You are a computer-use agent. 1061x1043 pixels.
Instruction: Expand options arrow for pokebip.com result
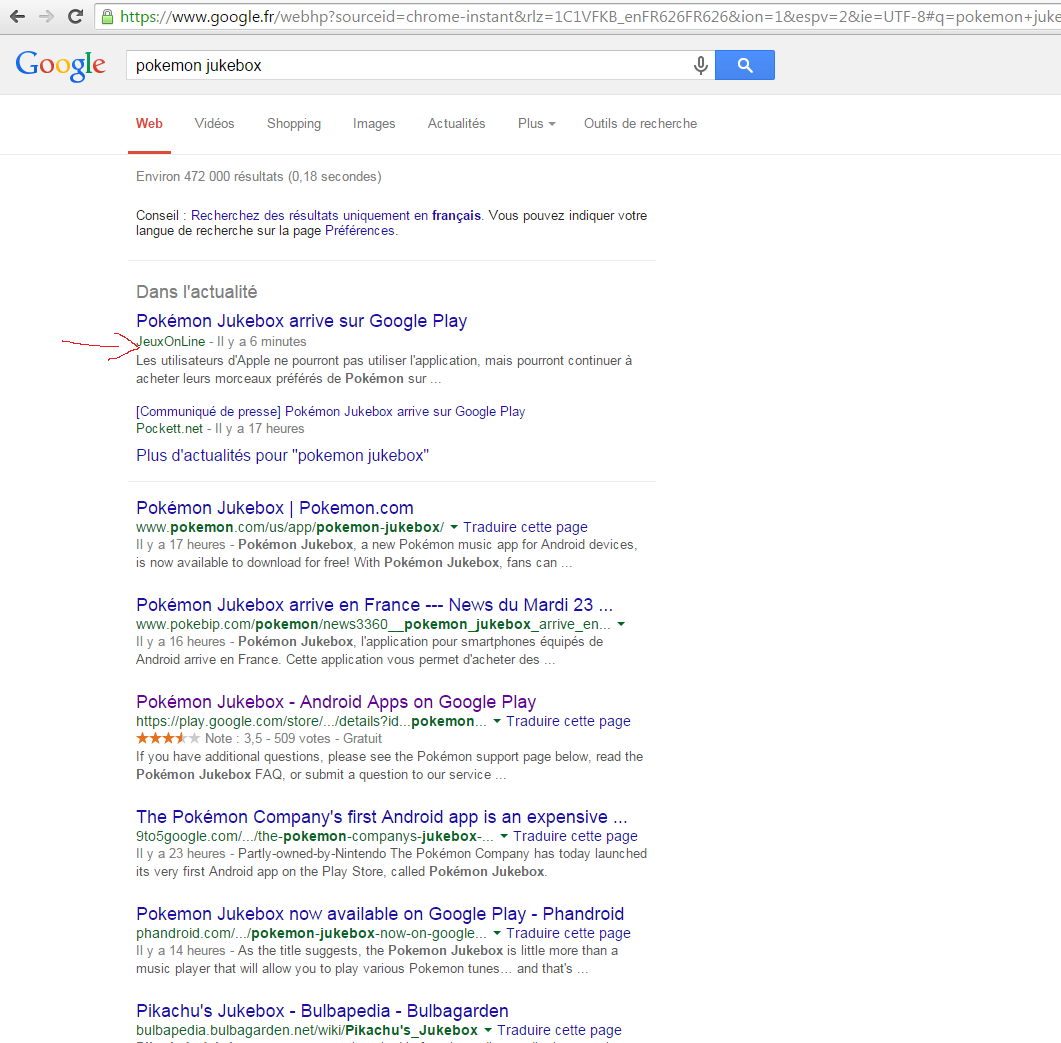click(x=621, y=624)
